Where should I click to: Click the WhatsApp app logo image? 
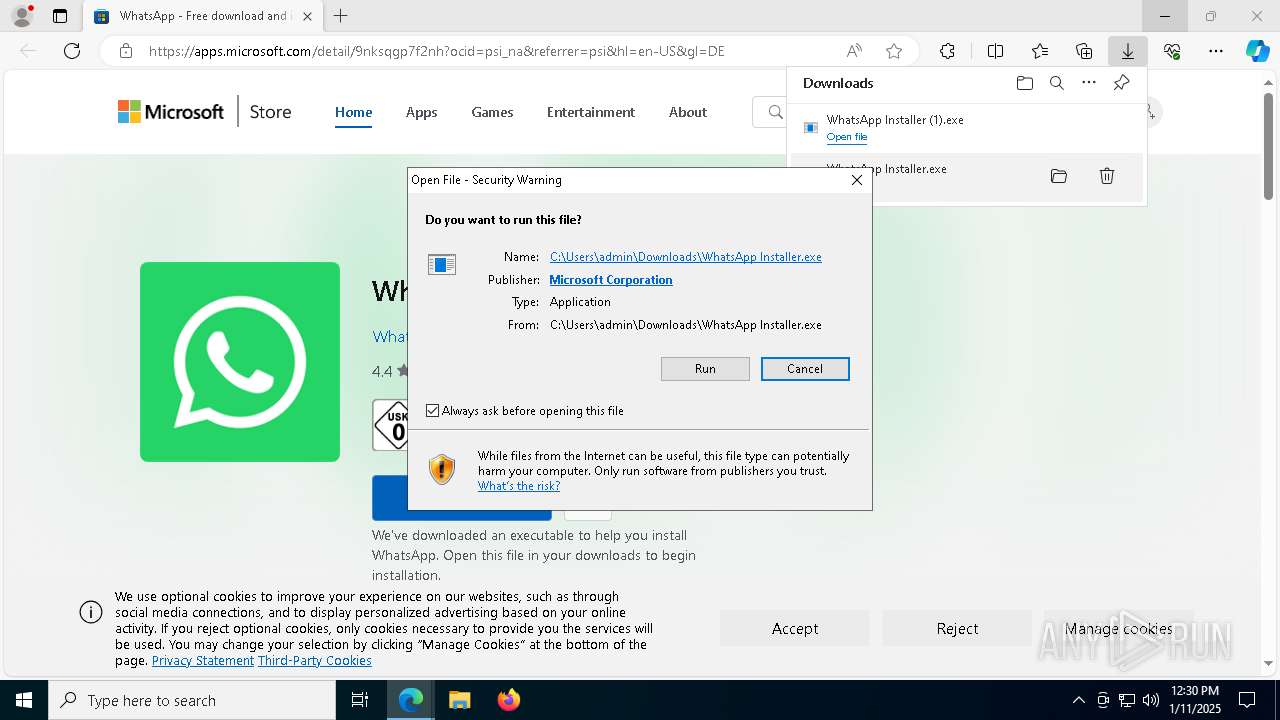[240, 362]
